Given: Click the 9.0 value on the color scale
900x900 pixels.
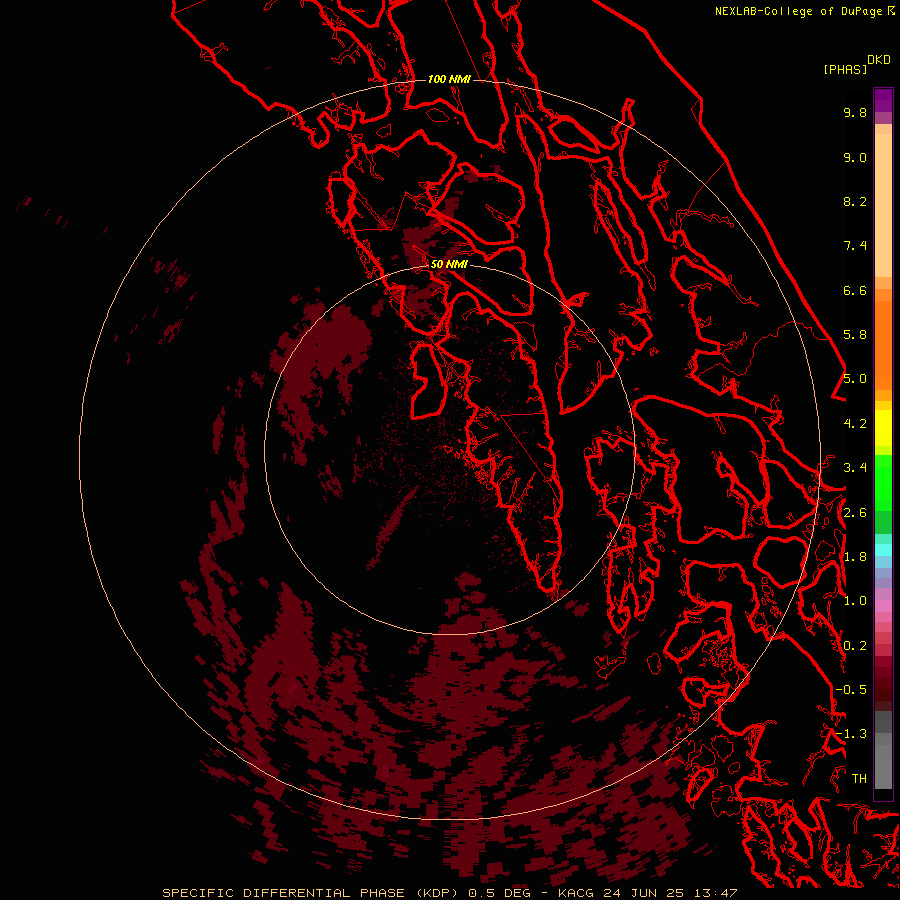Looking at the screenshot, I should (x=855, y=157).
